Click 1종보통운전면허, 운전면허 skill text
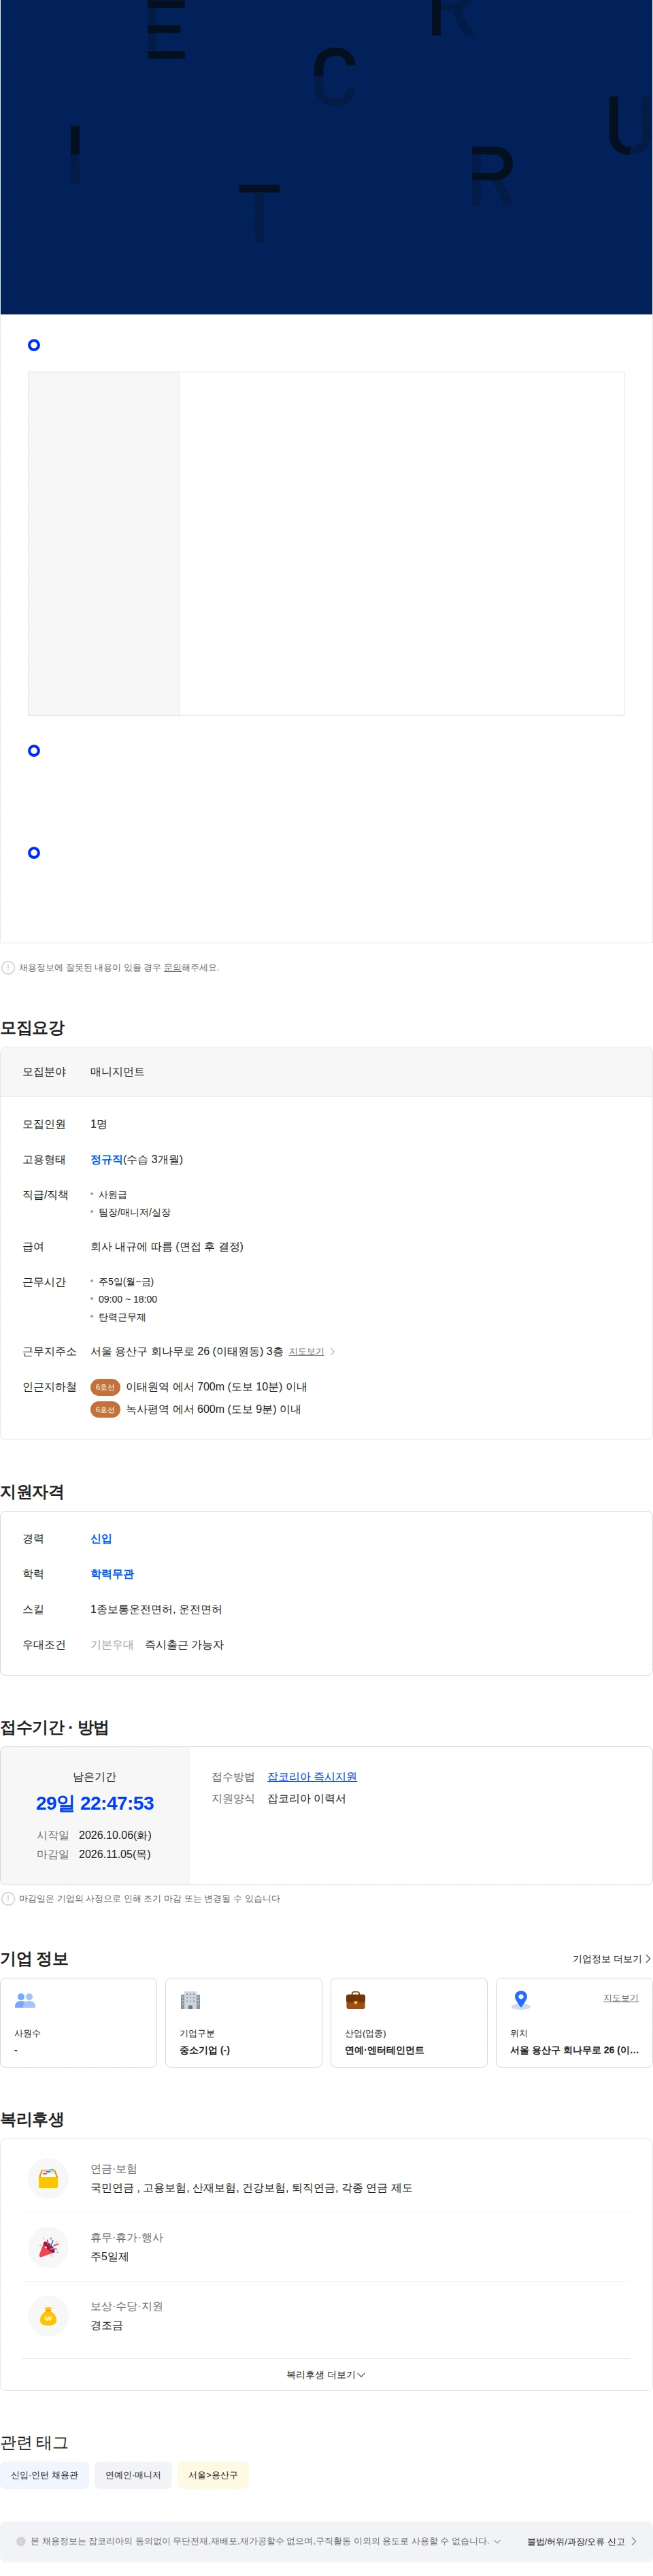Viewport: 653px width, 2576px height. click(156, 1609)
